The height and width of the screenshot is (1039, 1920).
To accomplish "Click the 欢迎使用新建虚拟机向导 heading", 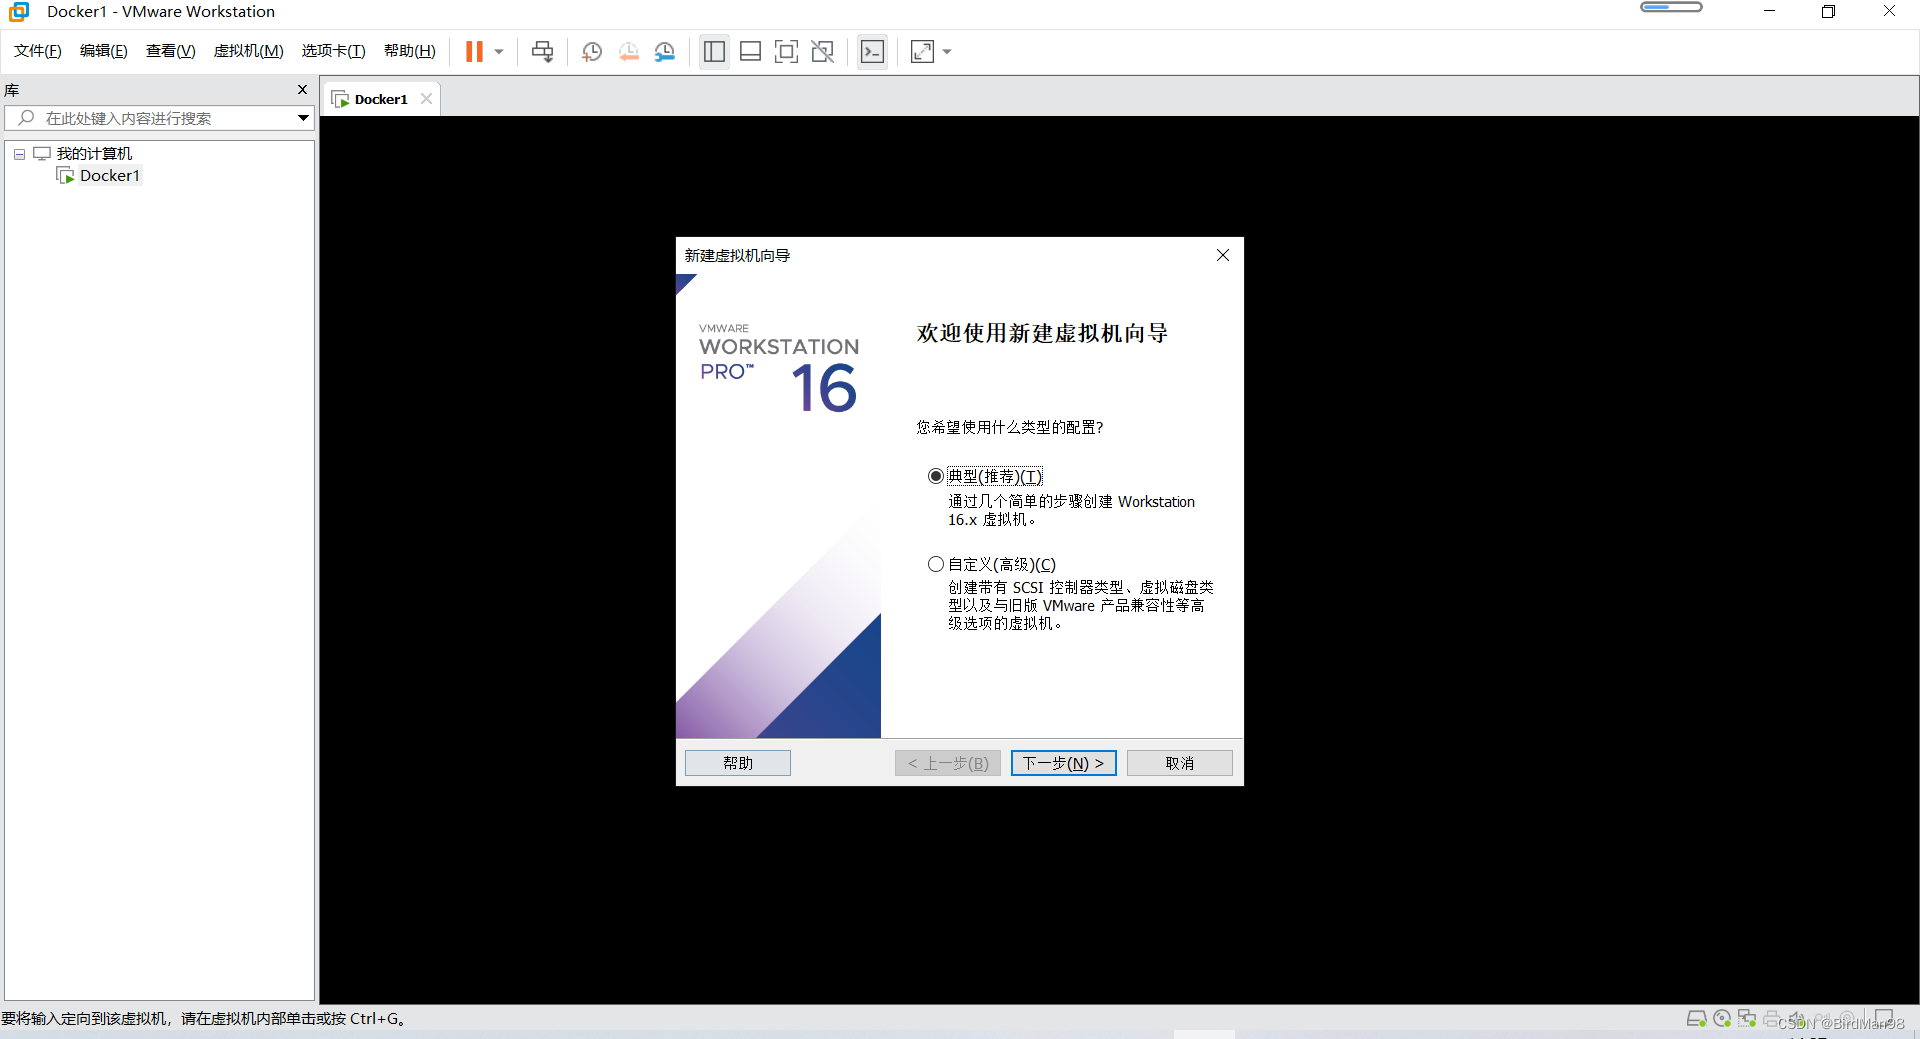I will pos(1042,333).
